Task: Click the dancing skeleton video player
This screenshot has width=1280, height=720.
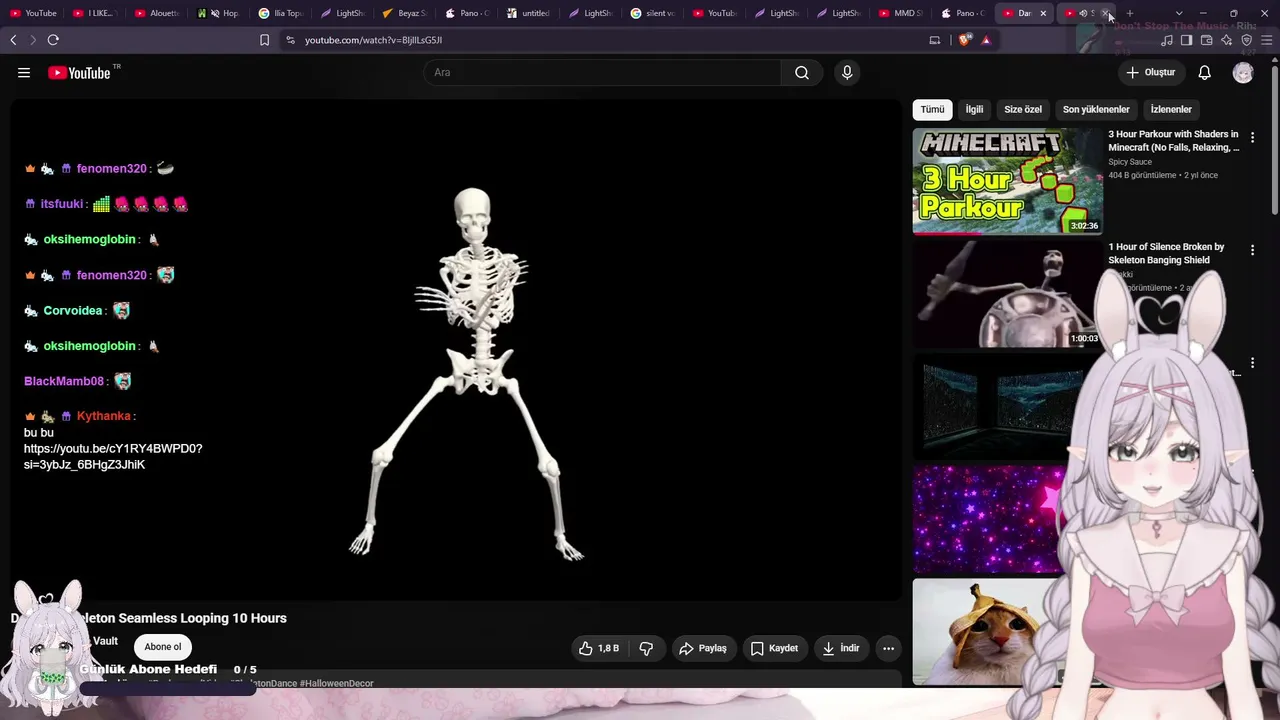Action: [x=456, y=350]
